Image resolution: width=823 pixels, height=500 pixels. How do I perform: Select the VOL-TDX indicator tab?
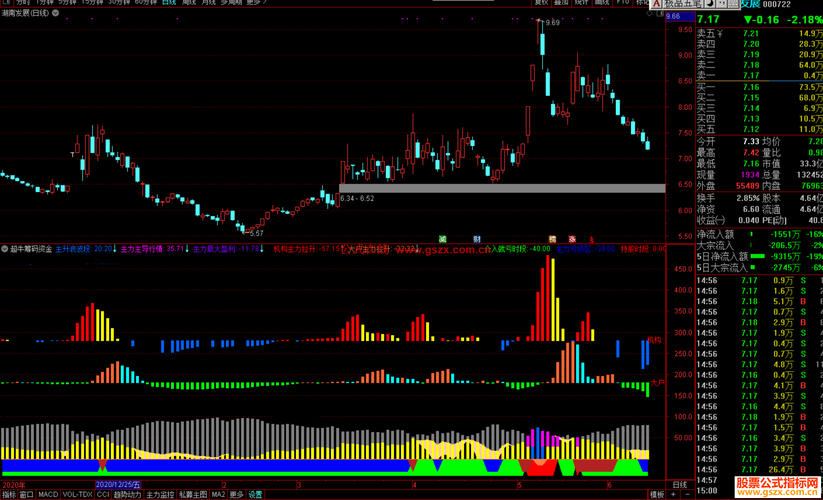[x=77, y=495]
